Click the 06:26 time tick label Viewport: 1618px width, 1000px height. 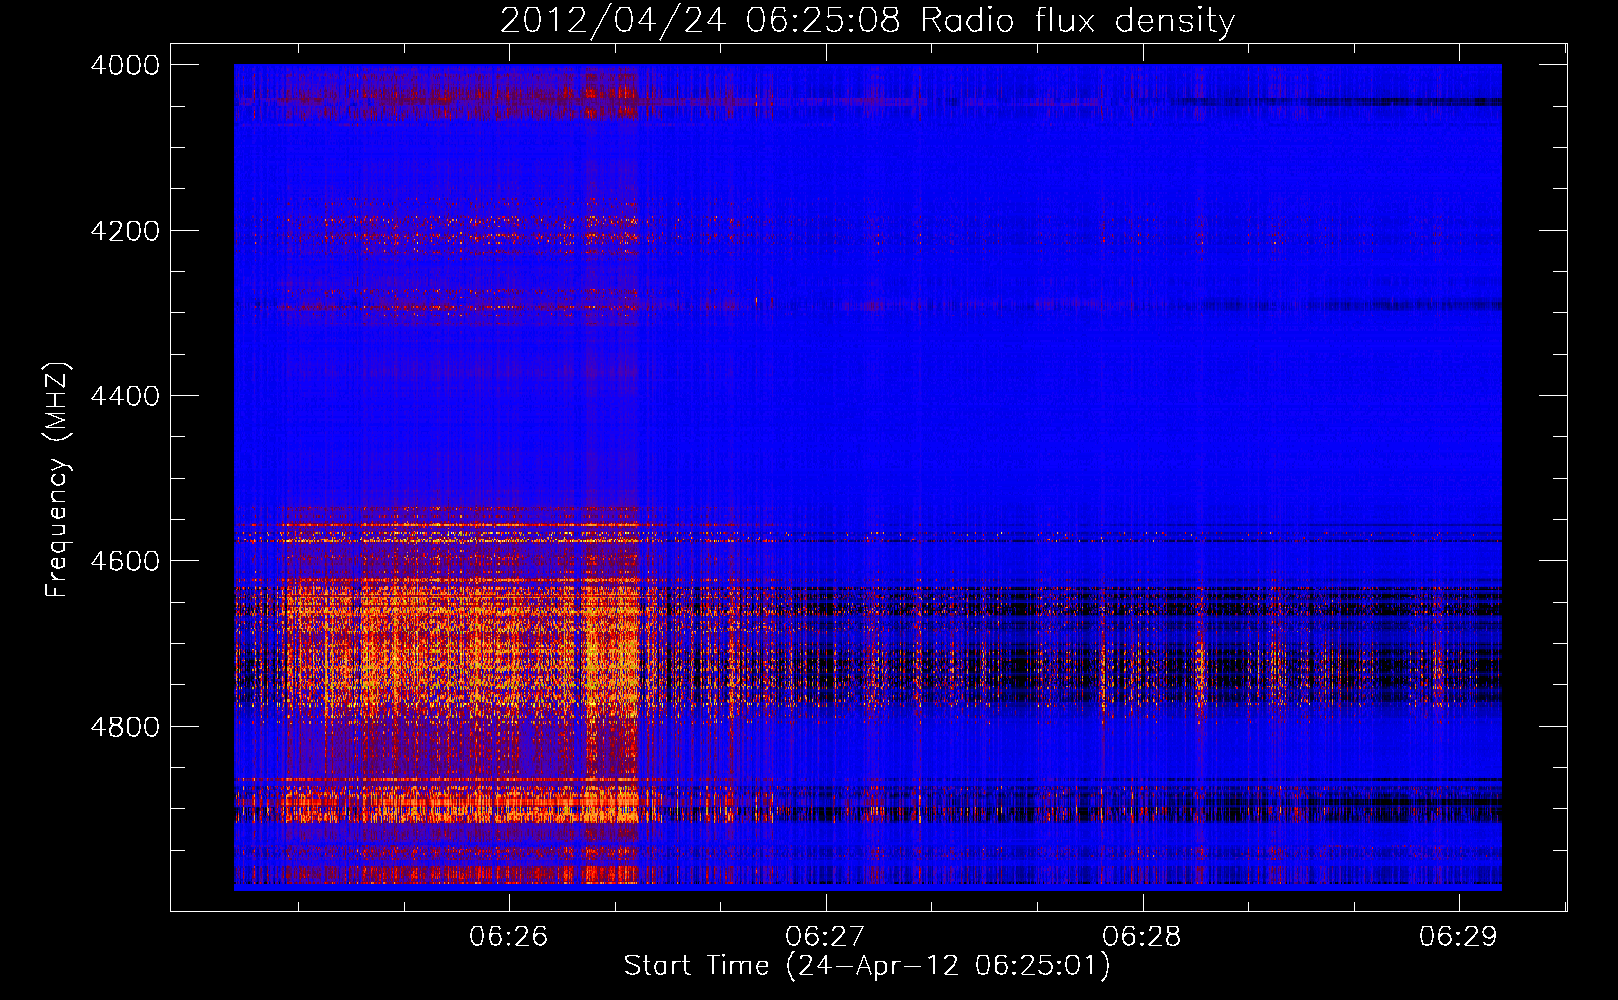509,936
